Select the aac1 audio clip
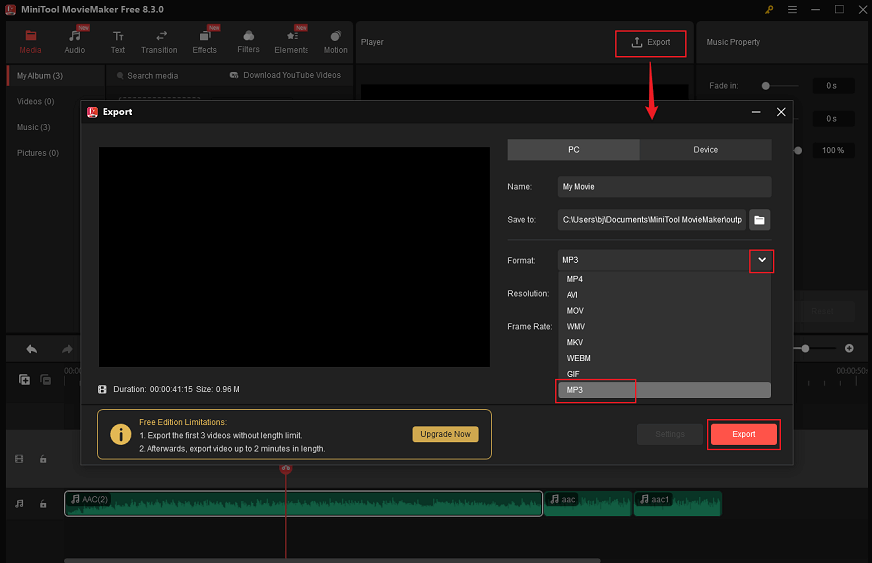 pyautogui.click(x=677, y=503)
